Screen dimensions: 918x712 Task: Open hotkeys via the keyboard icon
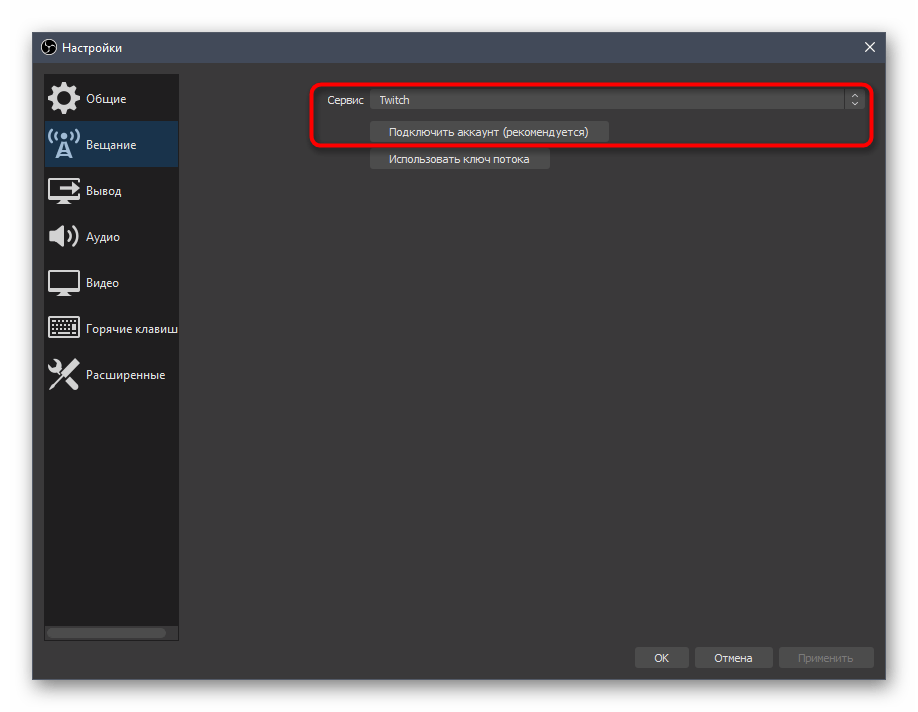(64, 328)
